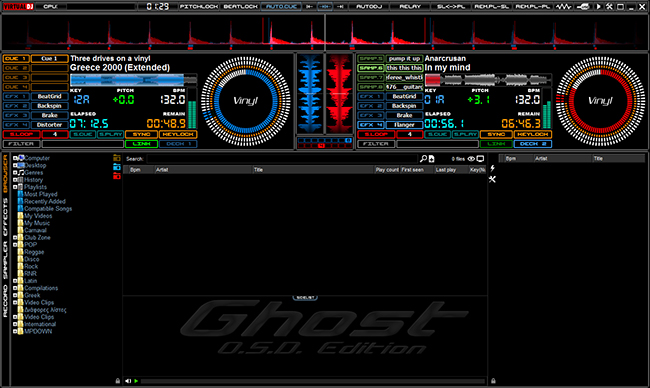Image resolution: width=650 pixels, height=388 pixels.
Task: Expand the History tree node
Action: (x=15, y=180)
